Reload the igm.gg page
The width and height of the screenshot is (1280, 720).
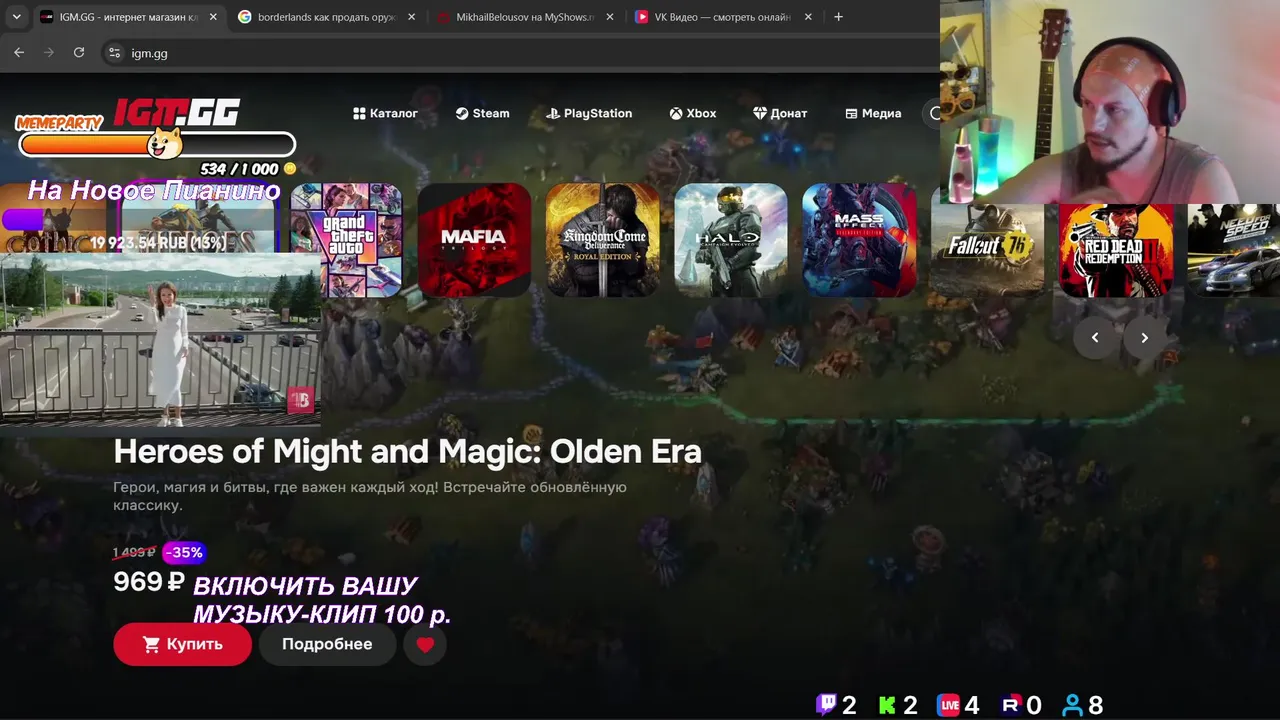[x=79, y=53]
